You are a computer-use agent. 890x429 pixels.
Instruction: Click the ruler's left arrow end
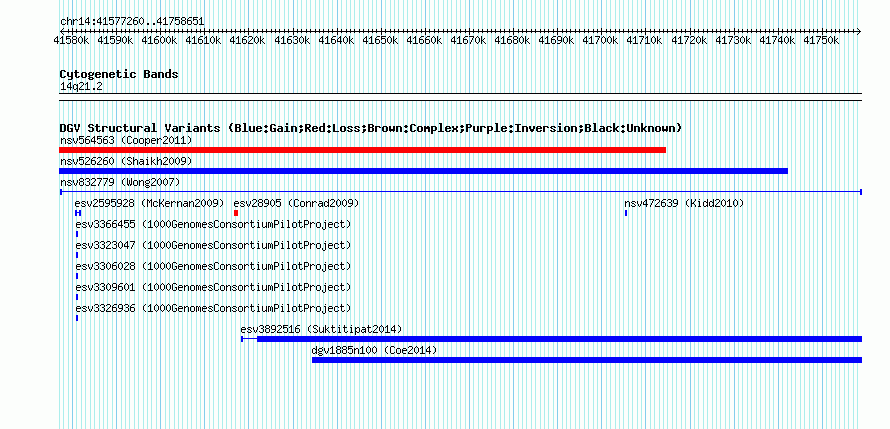coord(62,31)
